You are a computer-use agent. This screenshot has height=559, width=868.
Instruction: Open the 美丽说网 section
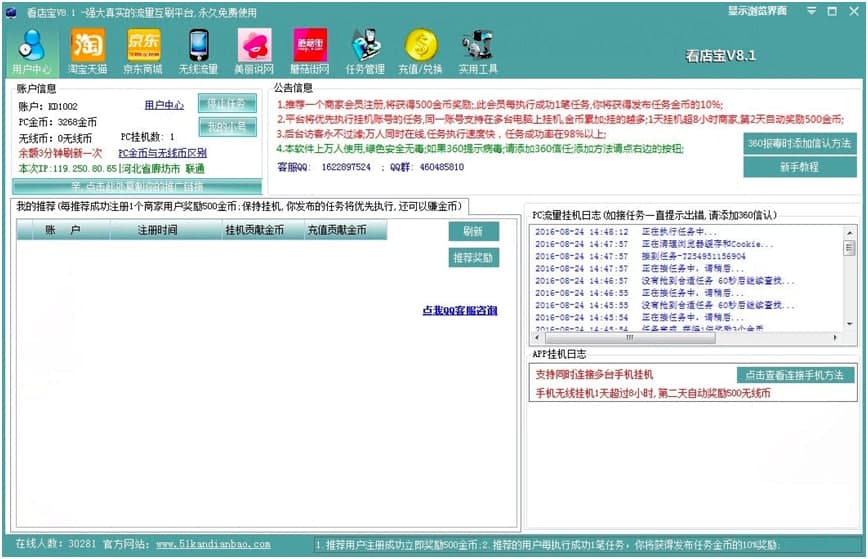point(254,51)
